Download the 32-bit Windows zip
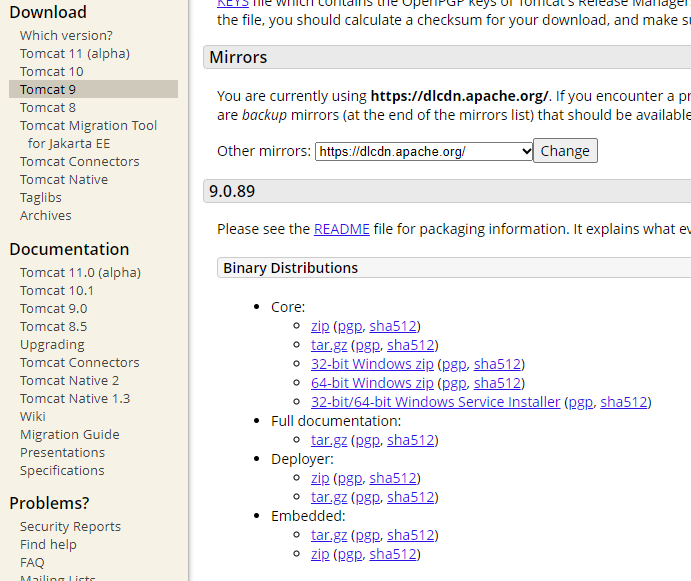Viewport: 691px width, 581px height. [x=372, y=364]
